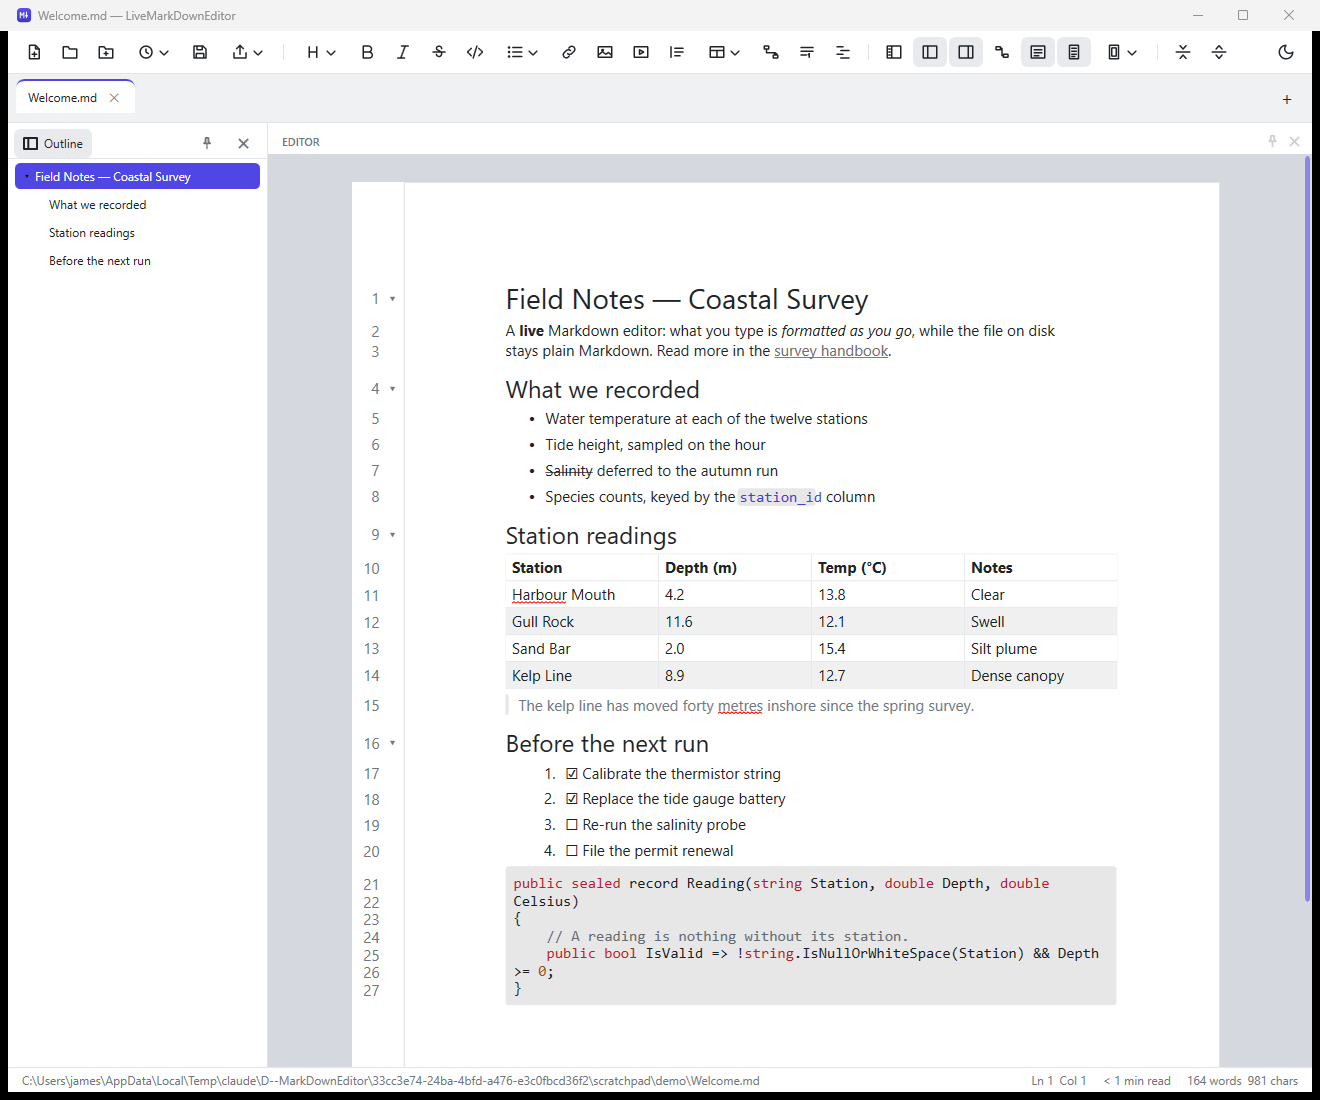The height and width of the screenshot is (1100, 1320).
Task: Jump to Station readings in outline
Action: 92,233
